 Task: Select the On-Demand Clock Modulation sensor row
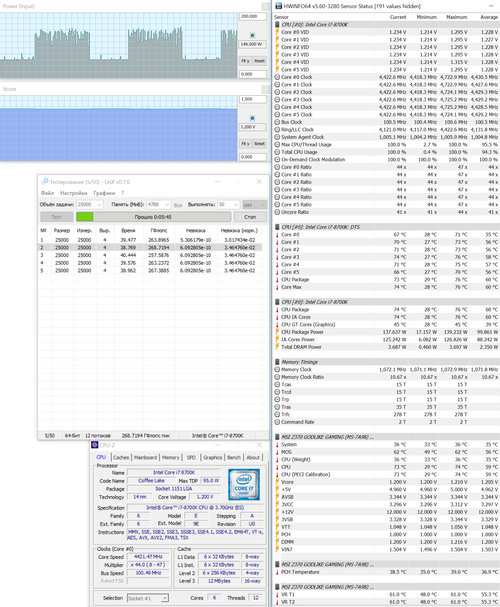click(x=386, y=159)
